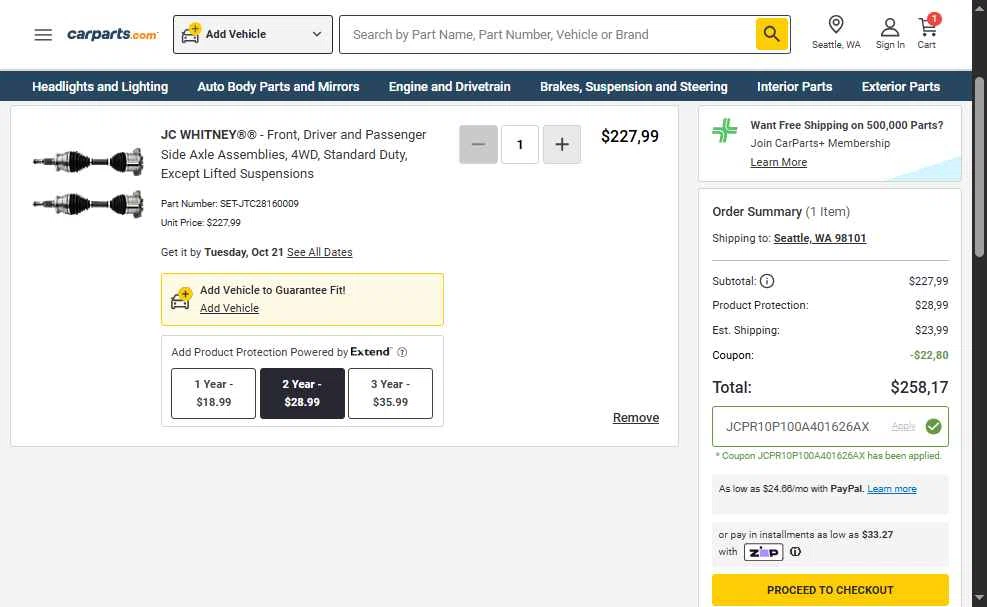The height and width of the screenshot is (607, 987).
Task: Open Auto Body Parts and Mirrors menu
Action: tap(278, 86)
